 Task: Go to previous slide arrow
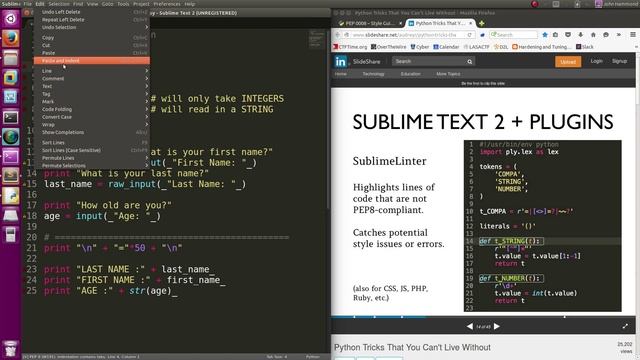(x=470, y=327)
